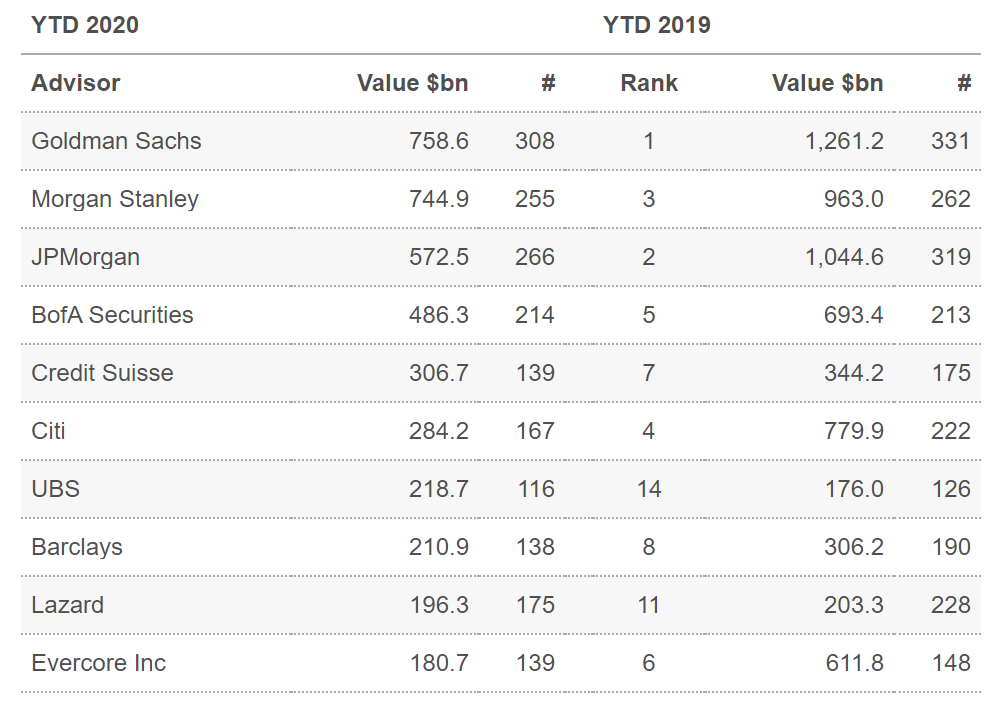This screenshot has width=990, height=703.
Task: Click Morgan Stanley 2020 value 744.9
Action: [438, 199]
